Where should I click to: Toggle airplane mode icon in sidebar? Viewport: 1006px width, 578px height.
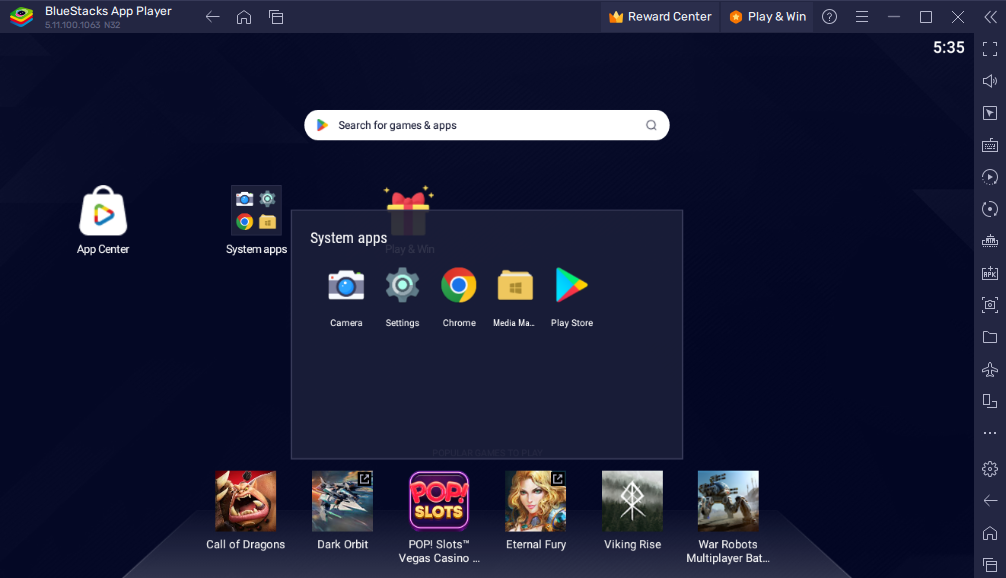pos(990,369)
